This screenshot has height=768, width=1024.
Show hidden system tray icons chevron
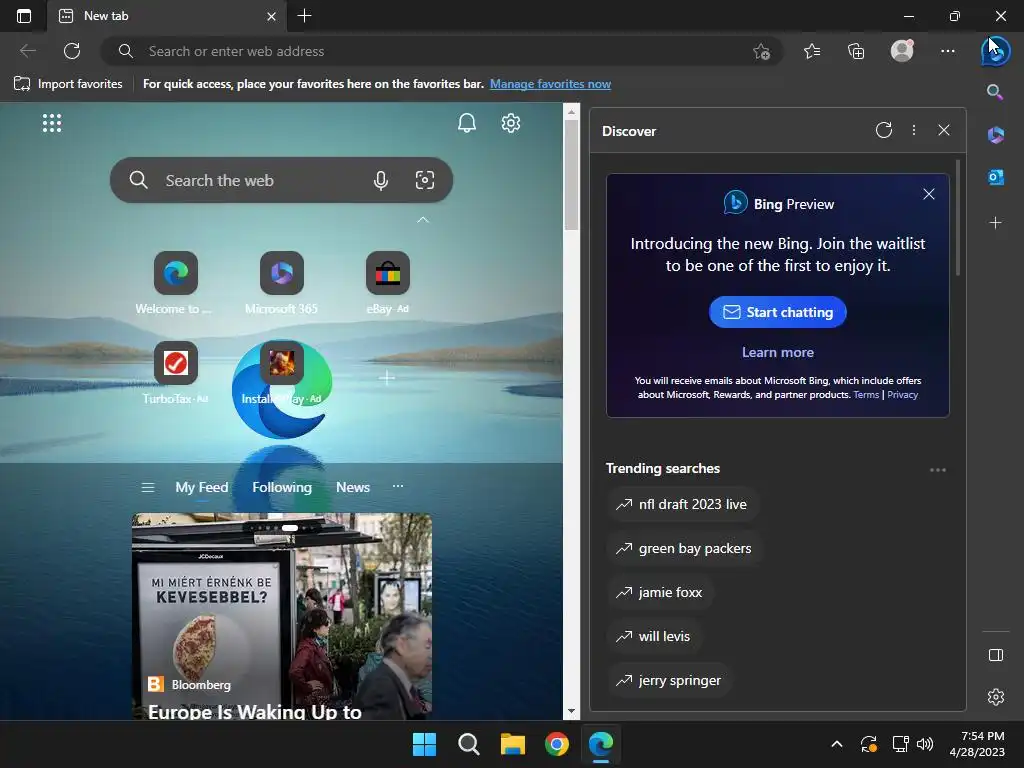[x=837, y=744]
